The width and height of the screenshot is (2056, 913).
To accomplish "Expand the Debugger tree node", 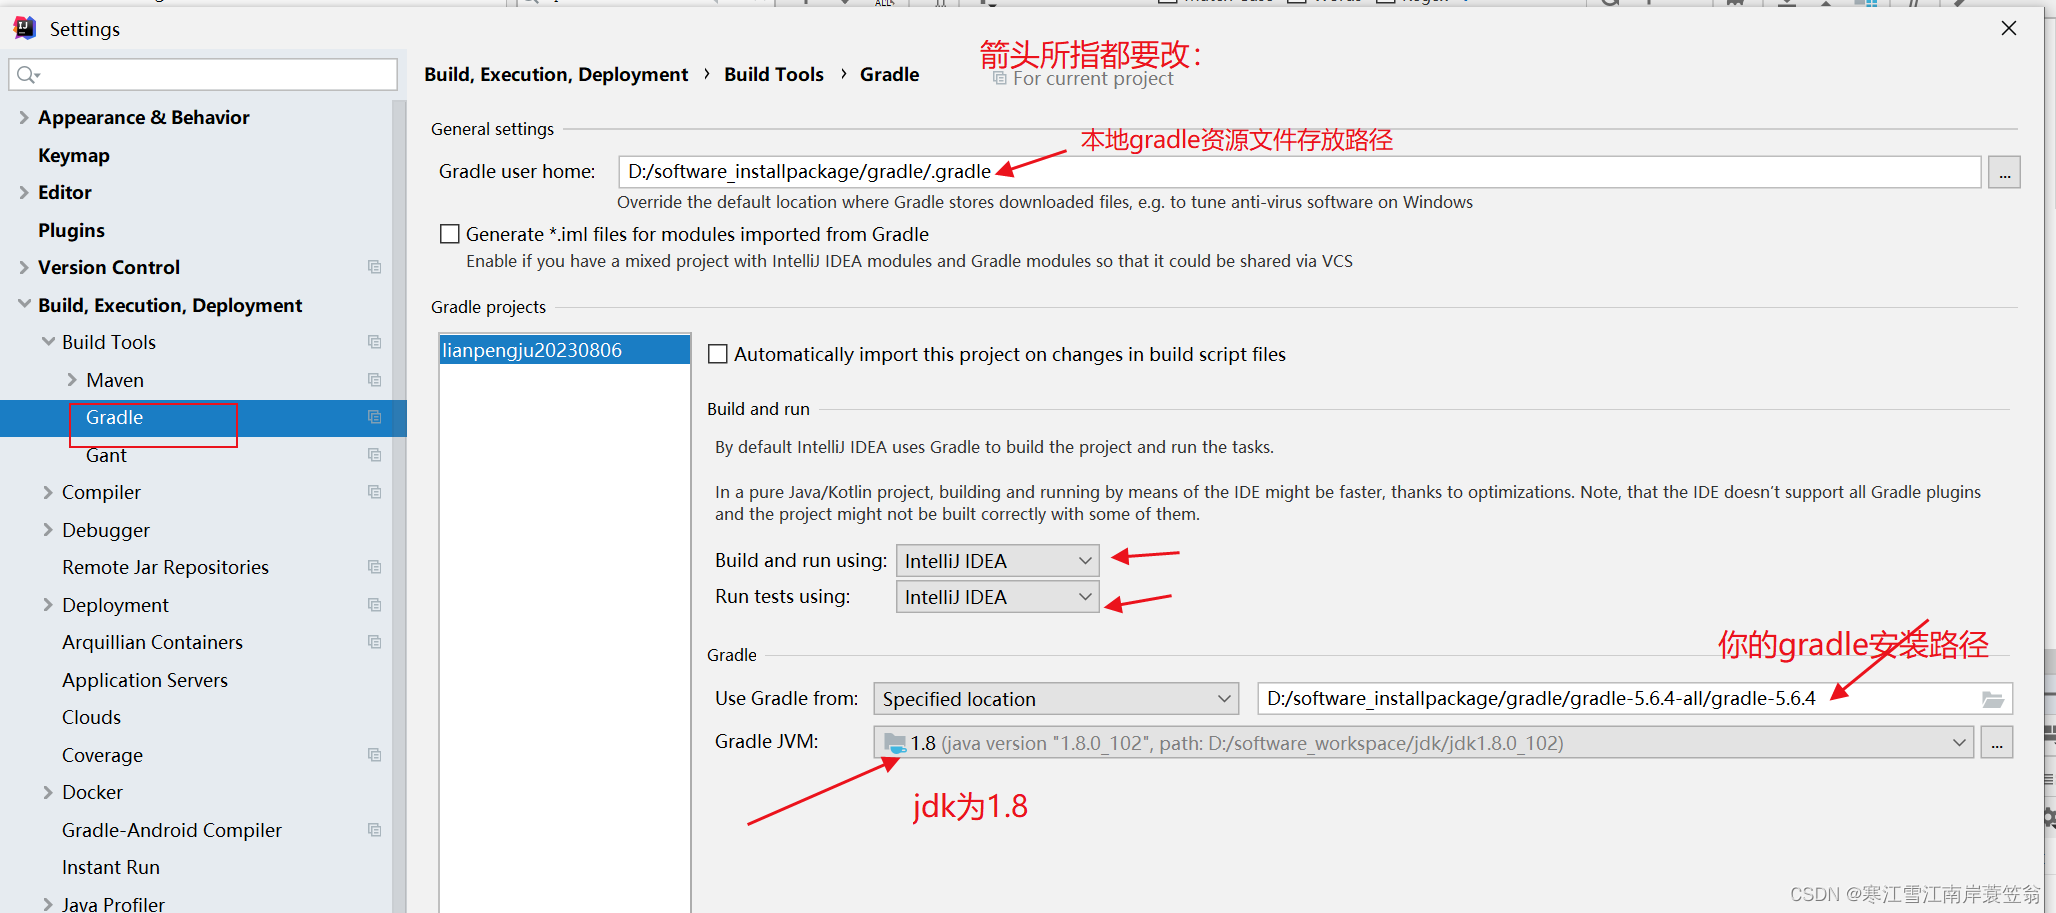I will pos(48,530).
